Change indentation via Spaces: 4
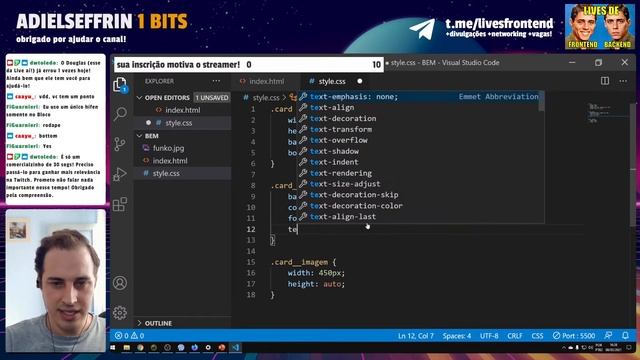640x360 pixels. [457, 336]
